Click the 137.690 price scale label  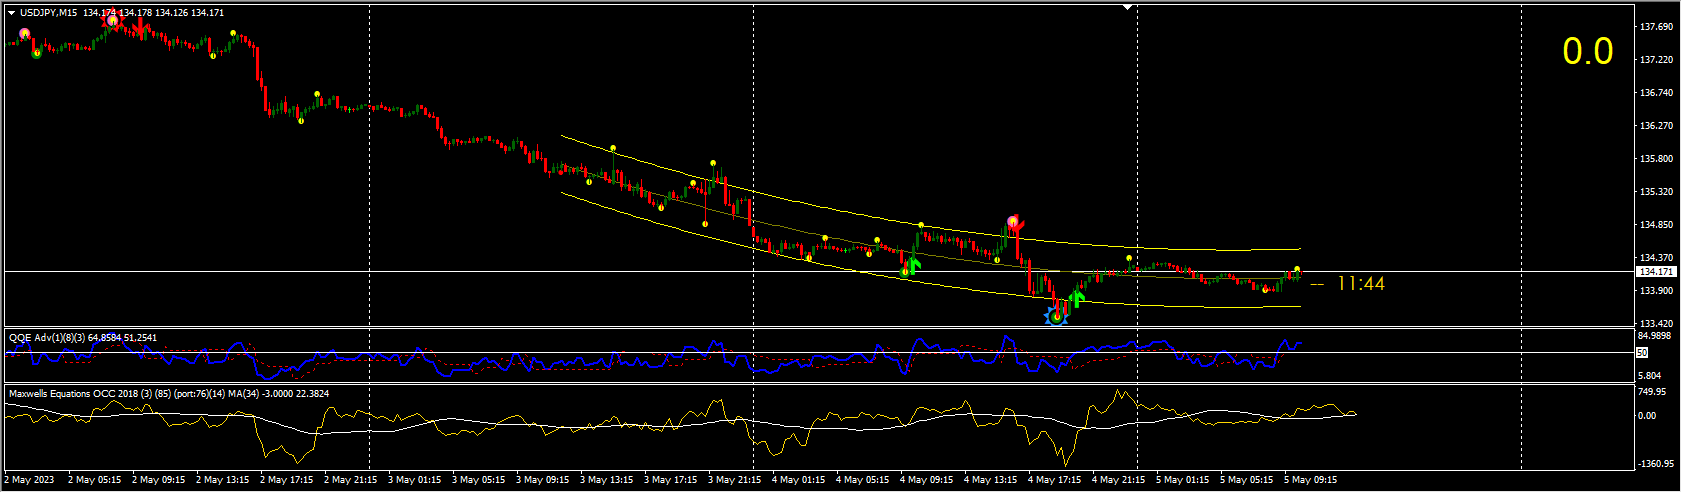click(1657, 27)
